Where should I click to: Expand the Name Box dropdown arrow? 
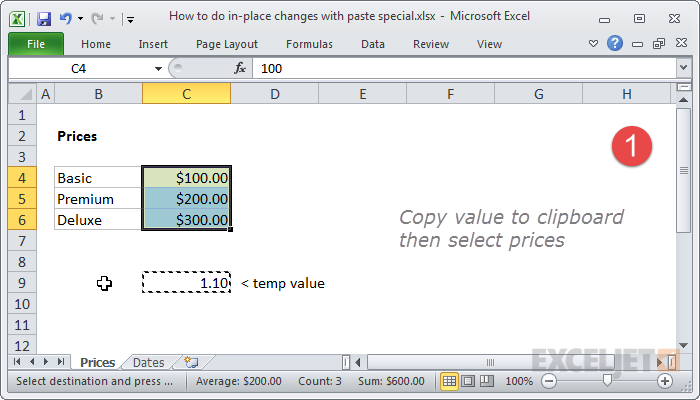(158, 69)
